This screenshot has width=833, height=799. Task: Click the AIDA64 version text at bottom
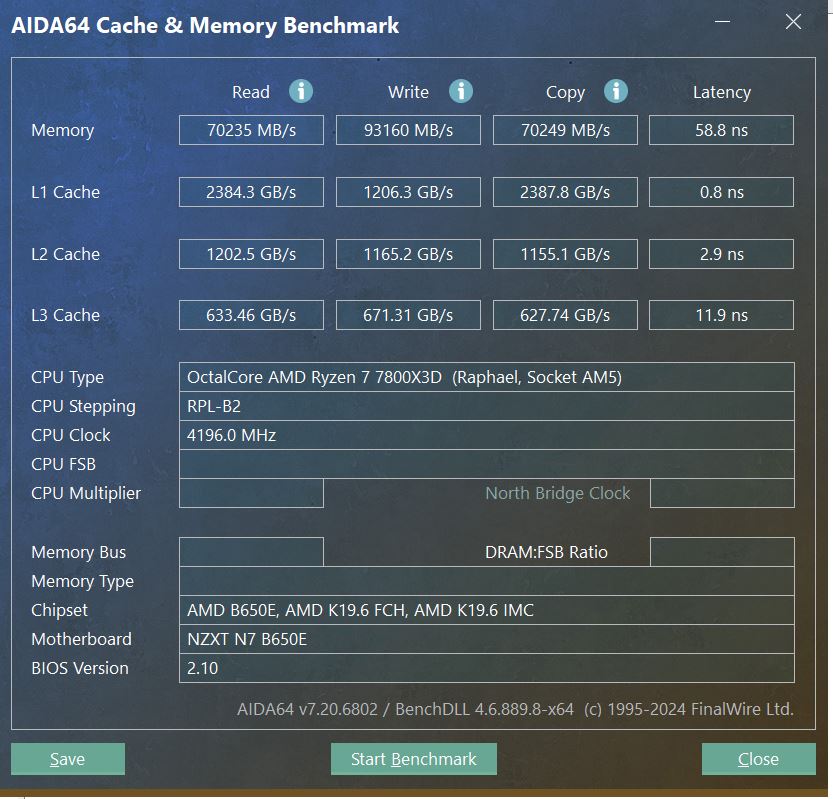click(x=515, y=709)
